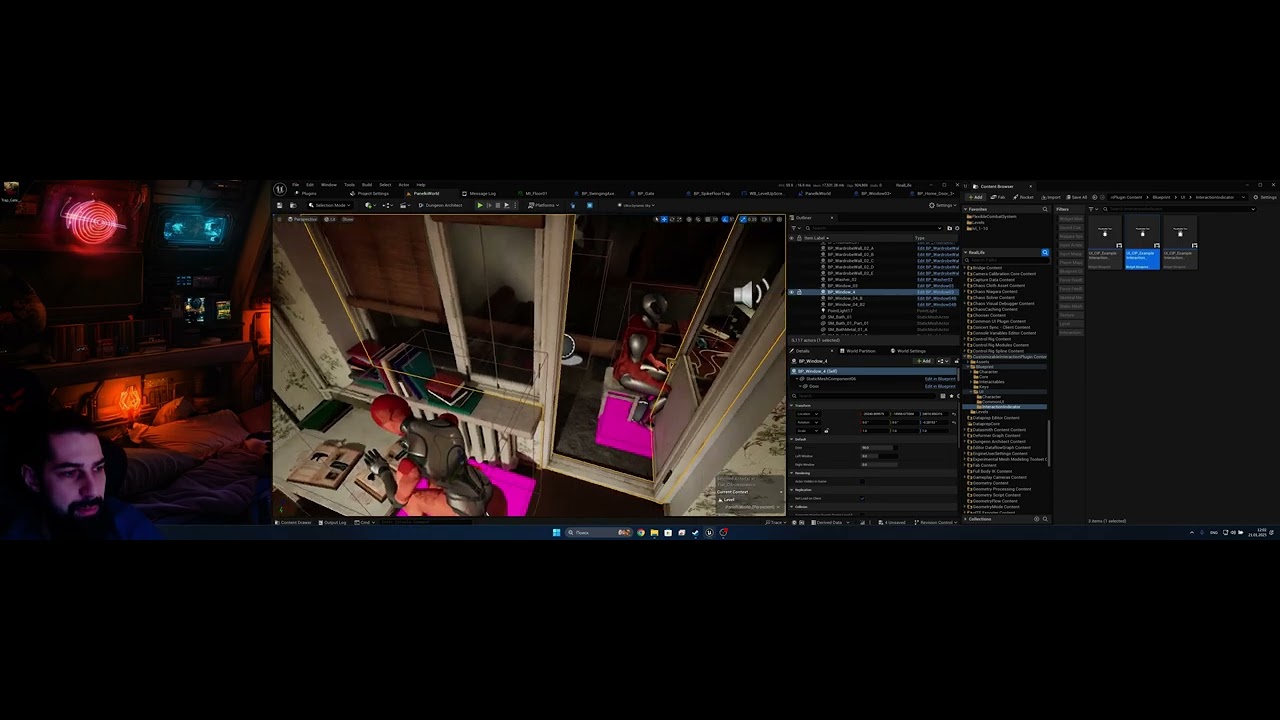
Task: Click the Windows Start button
Action: coord(556,532)
